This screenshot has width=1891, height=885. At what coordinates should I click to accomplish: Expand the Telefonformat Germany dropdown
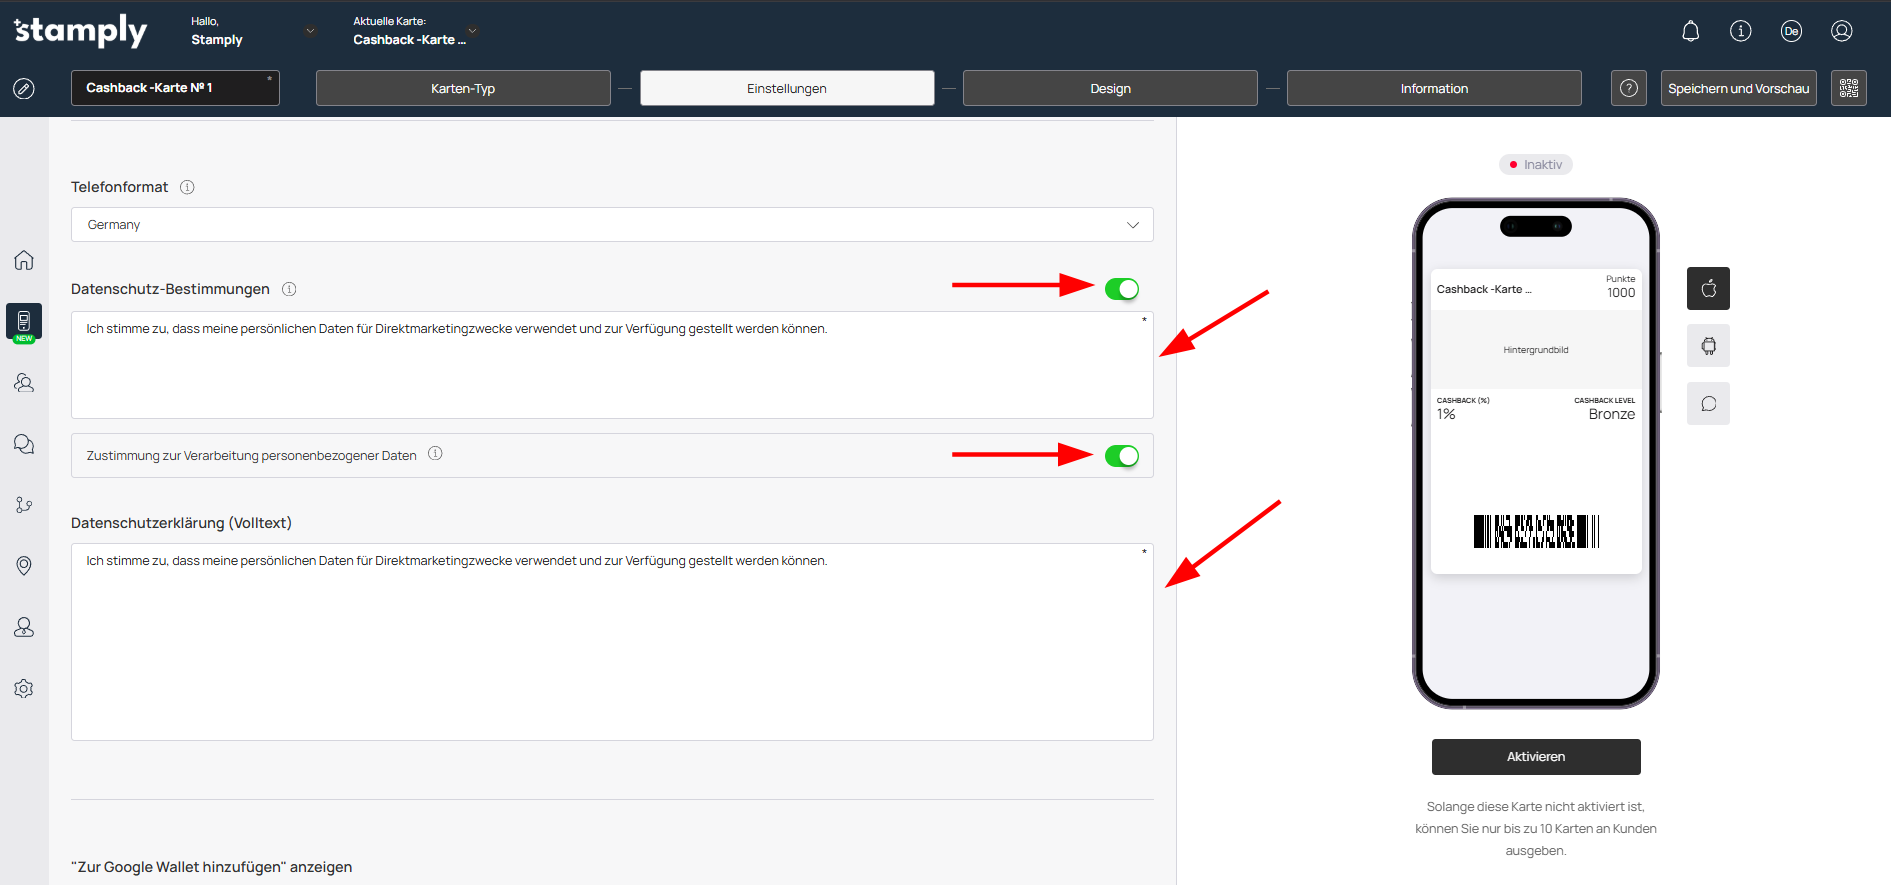(x=611, y=225)
